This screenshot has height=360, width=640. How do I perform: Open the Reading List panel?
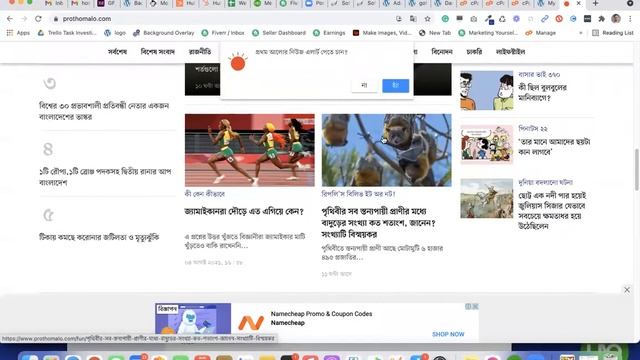pos(613,33)
